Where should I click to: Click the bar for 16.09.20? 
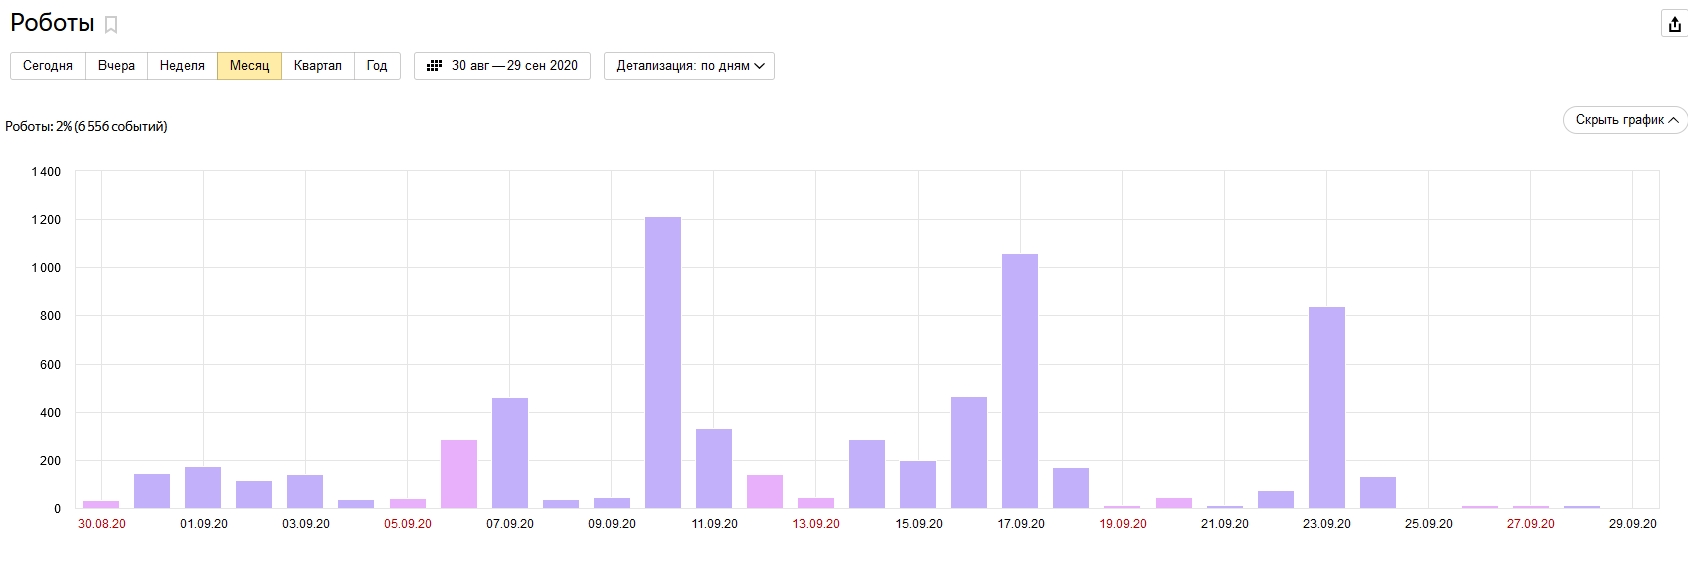969,452
